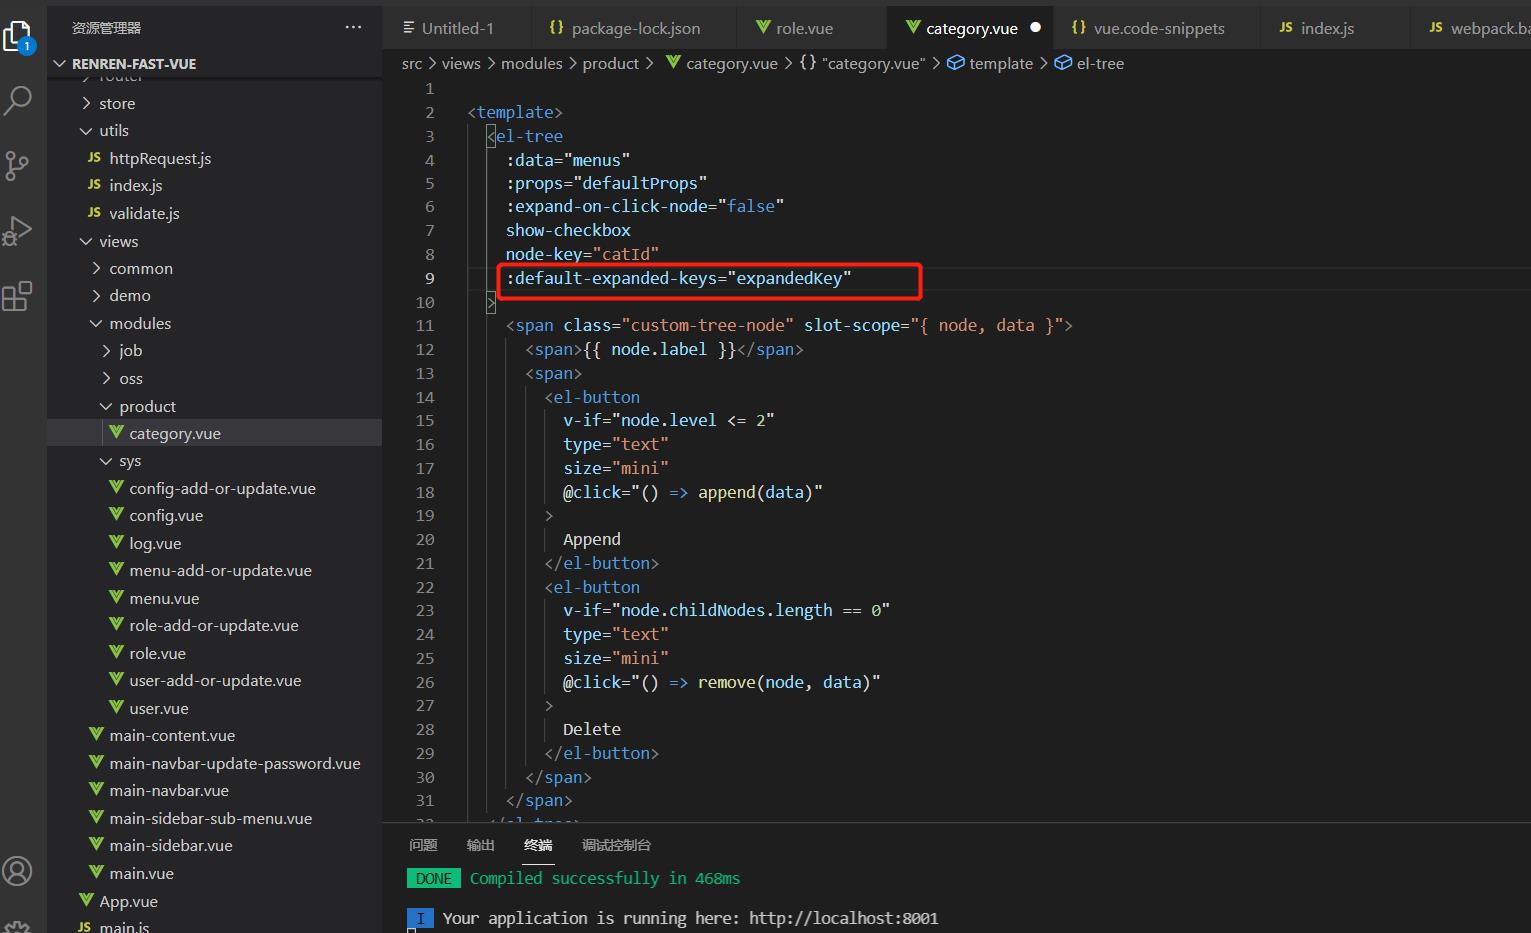The height and width of the screenshot is (933, 1531).
Task: Click the modules breadcrumb segment
Action: (x=531, y=63)
